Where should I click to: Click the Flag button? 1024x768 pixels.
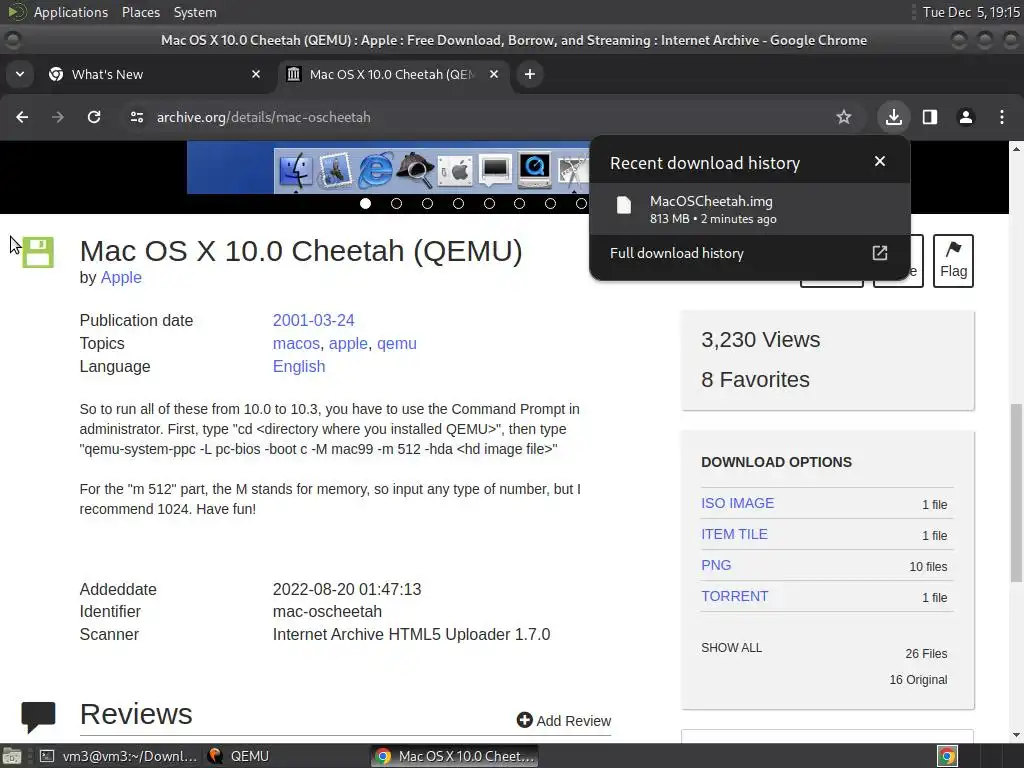pos(953,261)
